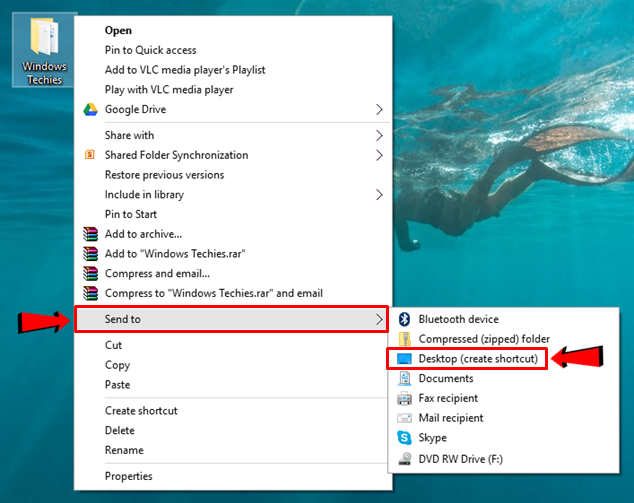Screen dimensions: 634x503
Task: Click the Google Drive icon in menu
Action: (x=90, y=109)
